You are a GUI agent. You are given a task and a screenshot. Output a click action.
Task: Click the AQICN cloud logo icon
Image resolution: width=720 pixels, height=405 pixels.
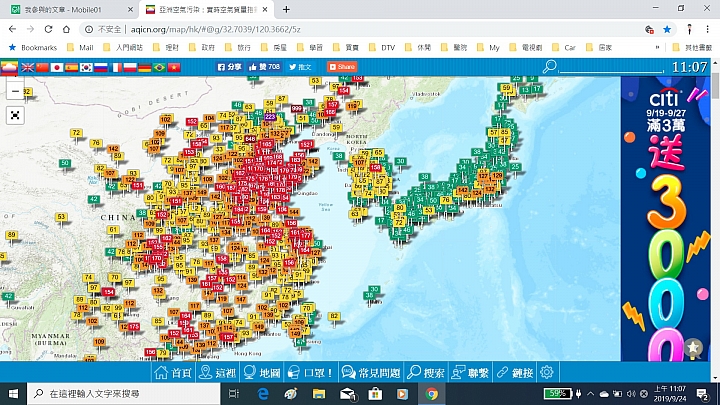point(9,67)
